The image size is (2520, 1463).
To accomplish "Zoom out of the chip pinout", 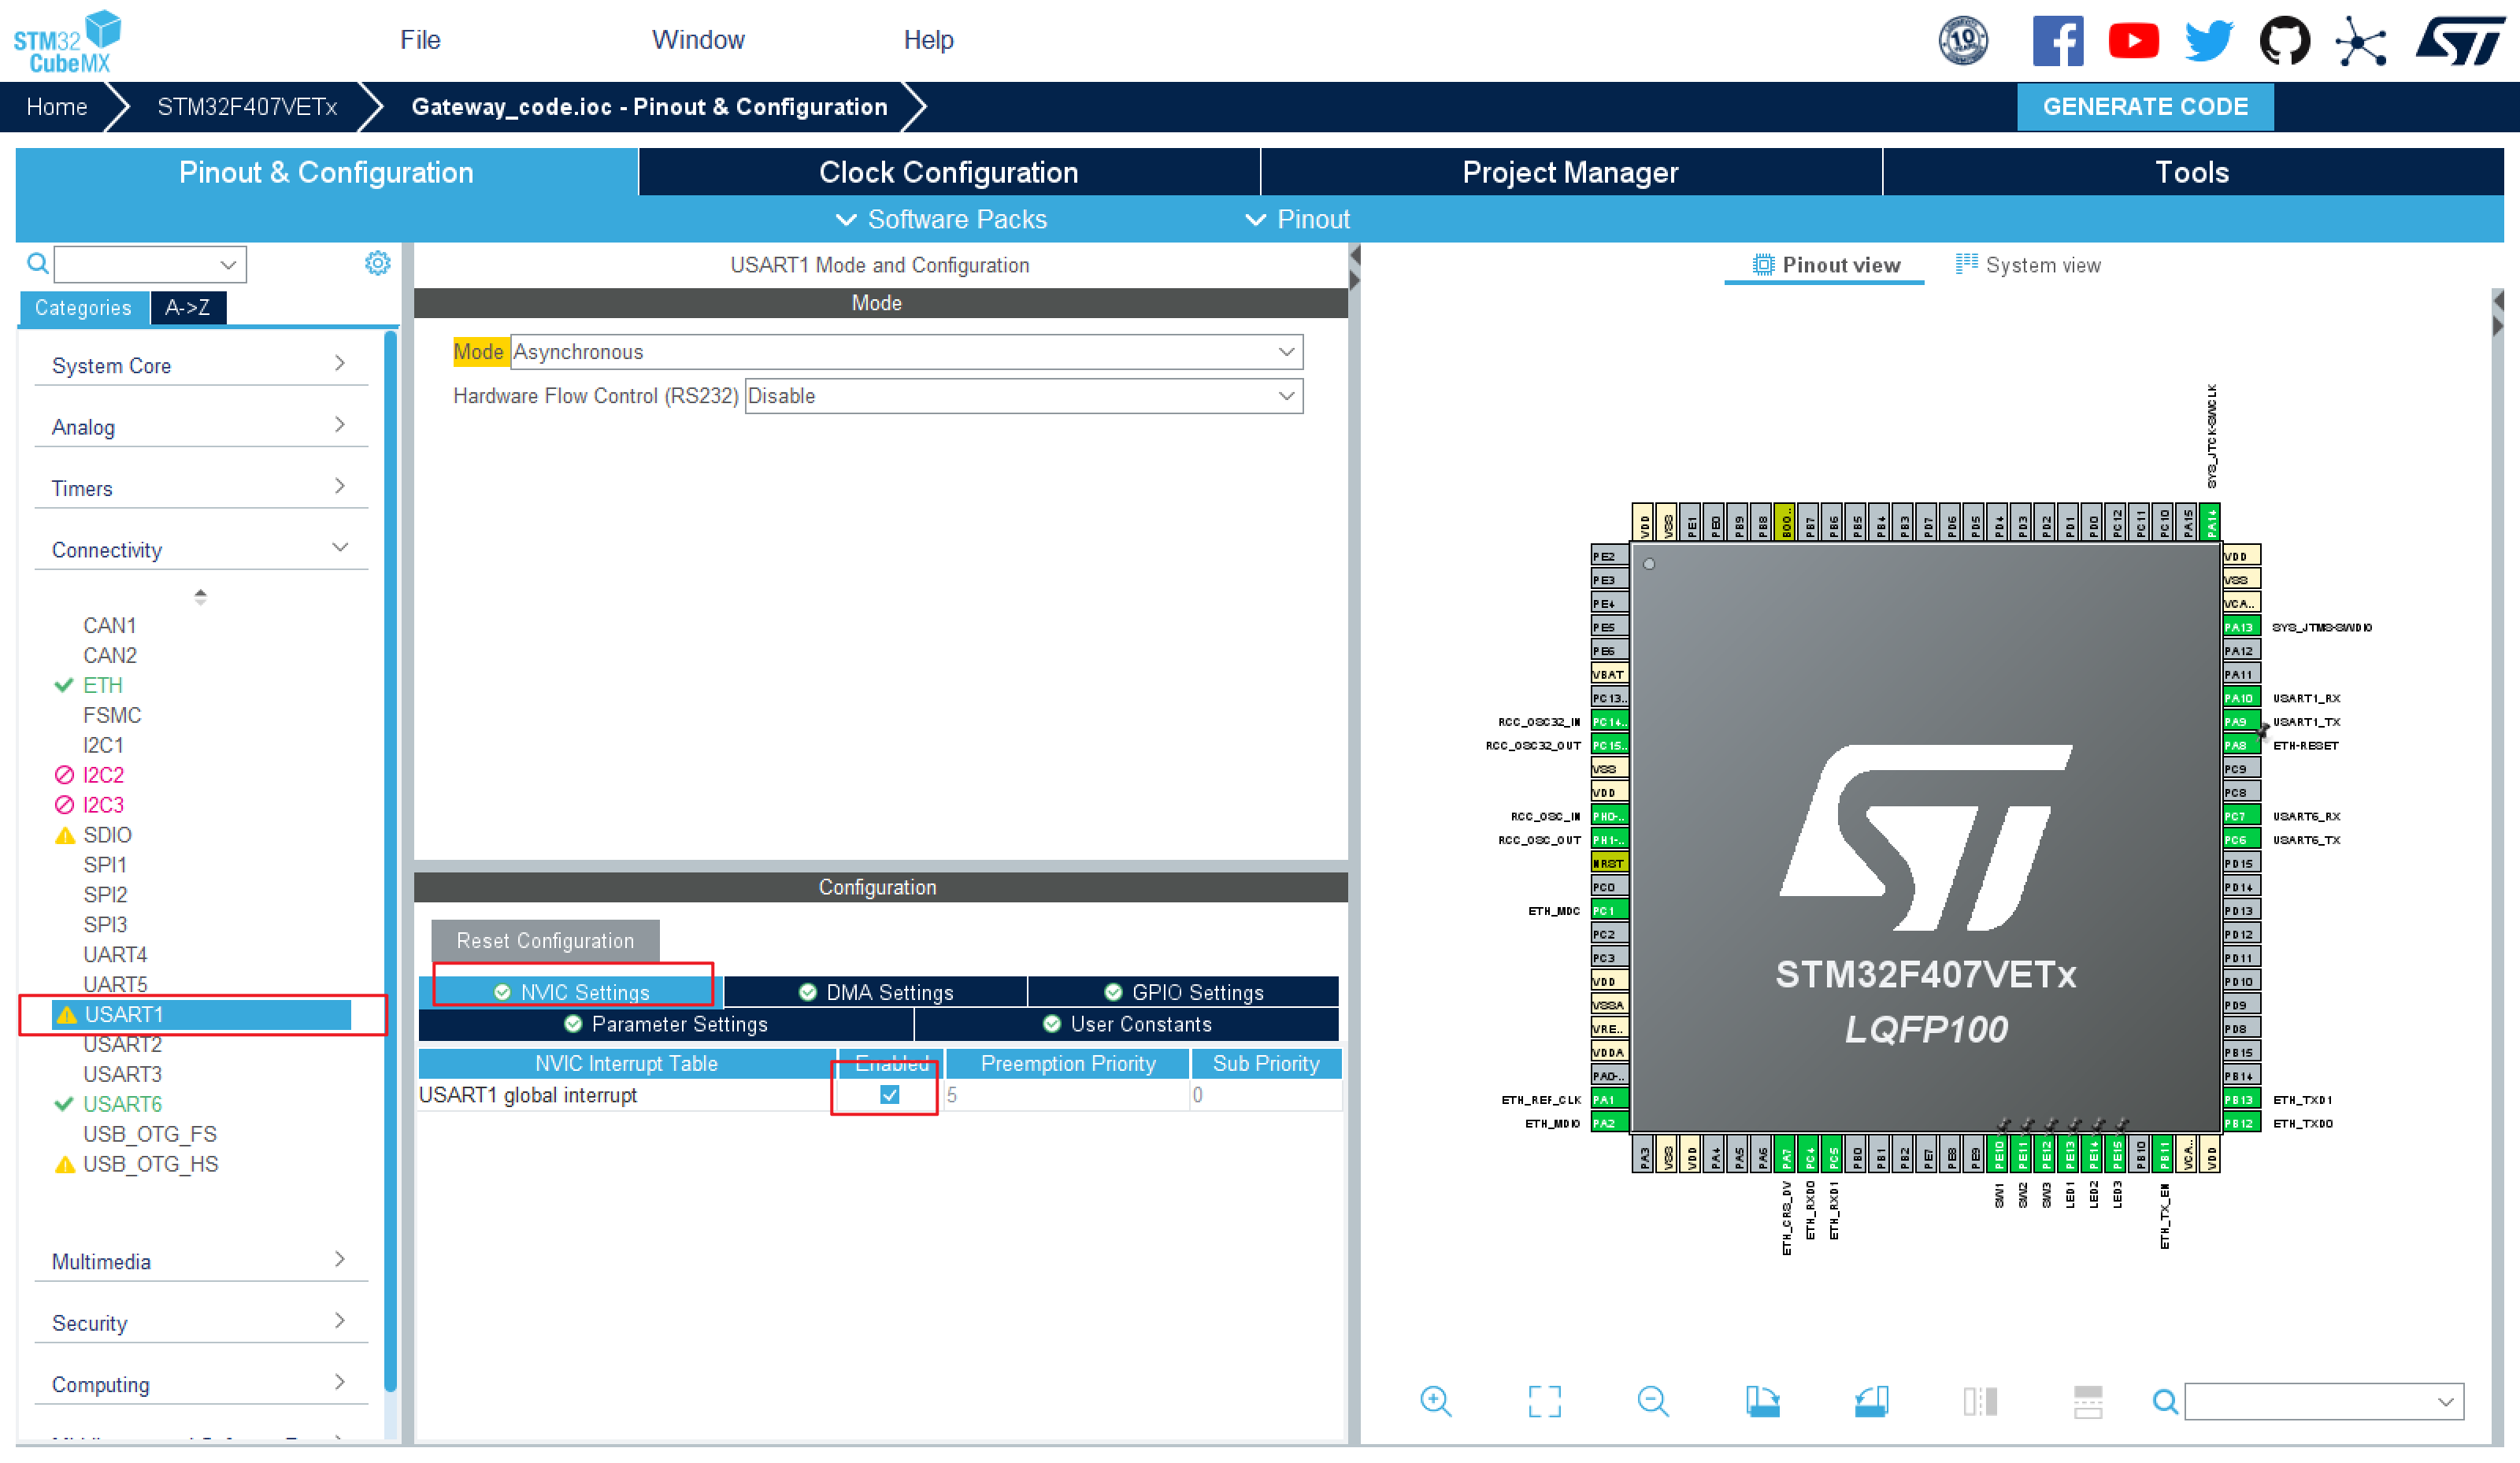I will 1652,1401.
